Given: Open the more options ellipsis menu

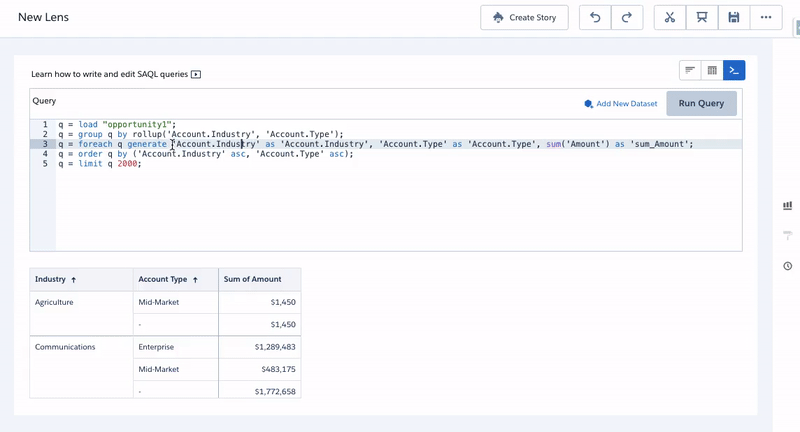Looking at the screenshot, I should click(x=766, y=17).
